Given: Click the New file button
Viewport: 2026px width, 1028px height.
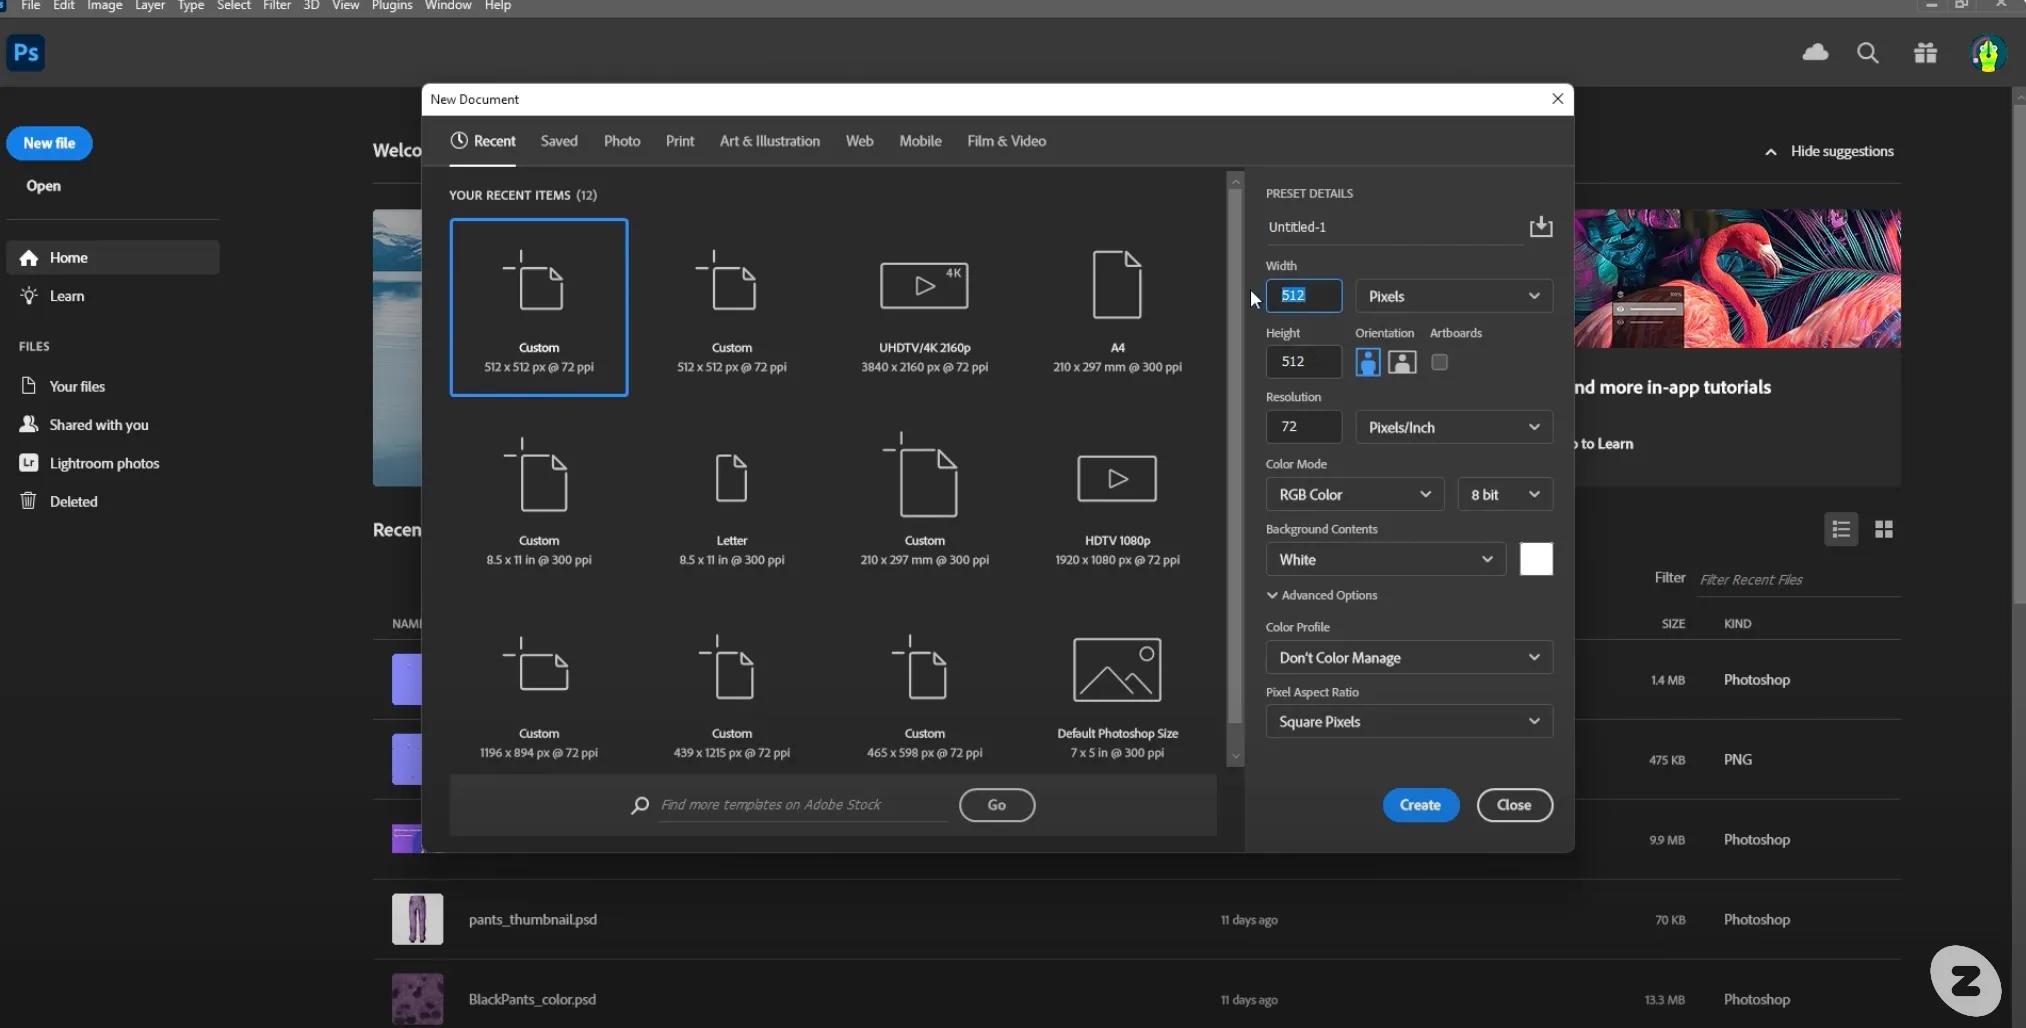Looking at the screenshot, I should (x=49, y=143).
